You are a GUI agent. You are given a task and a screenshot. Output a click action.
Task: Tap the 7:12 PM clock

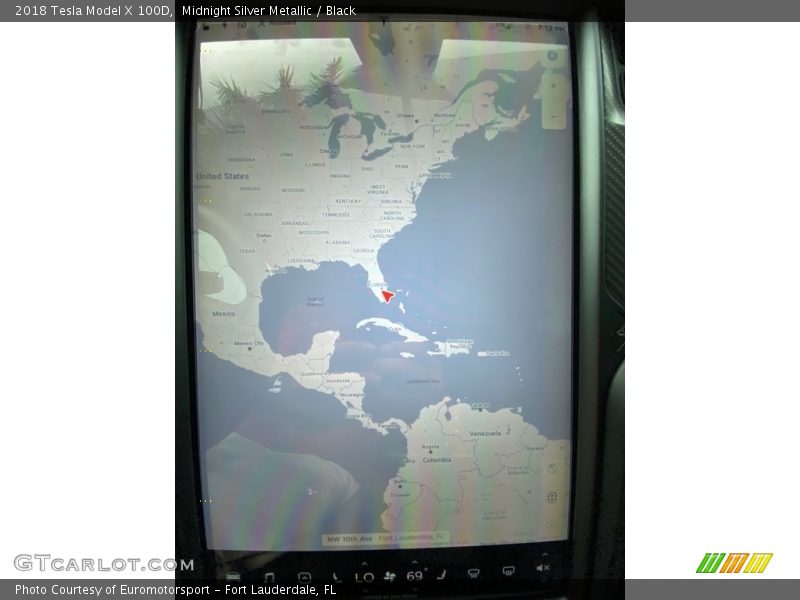point(552,28)
